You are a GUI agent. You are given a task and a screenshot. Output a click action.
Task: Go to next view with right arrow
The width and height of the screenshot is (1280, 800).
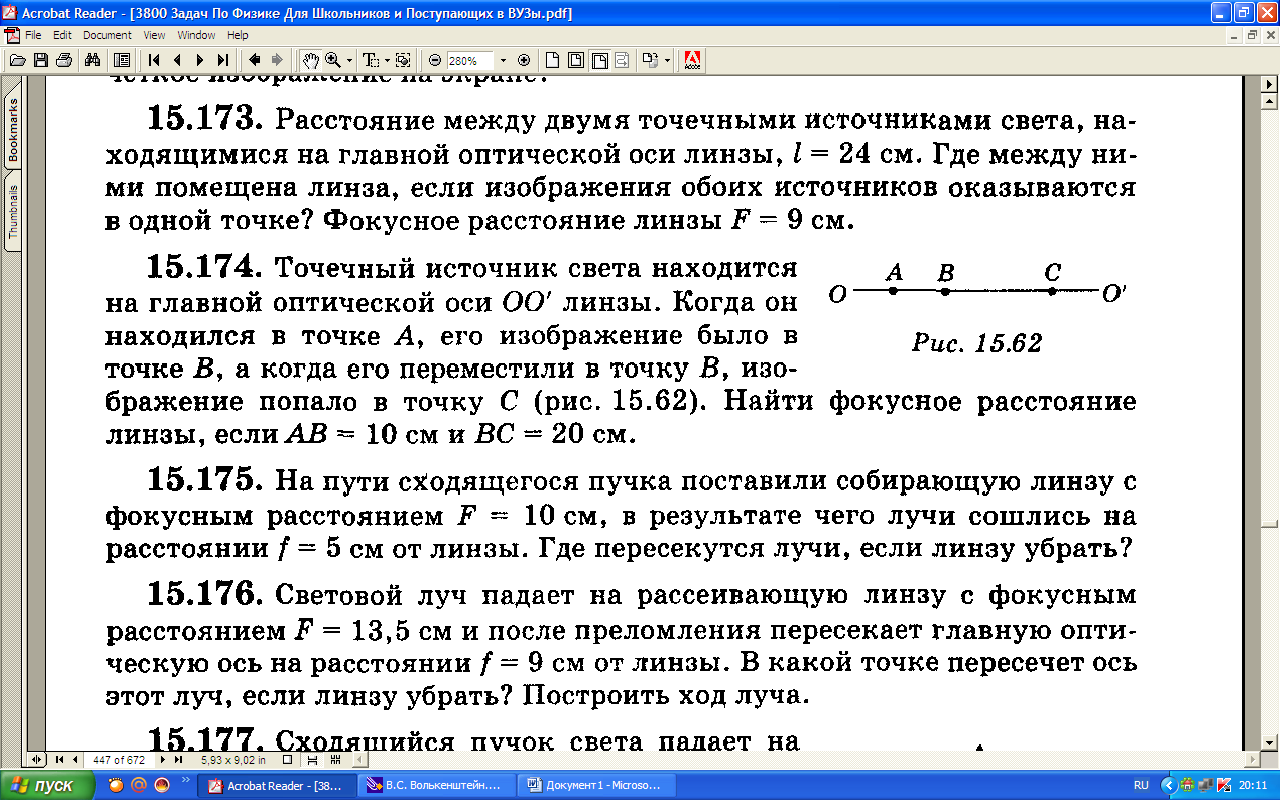tap(277, 60)
